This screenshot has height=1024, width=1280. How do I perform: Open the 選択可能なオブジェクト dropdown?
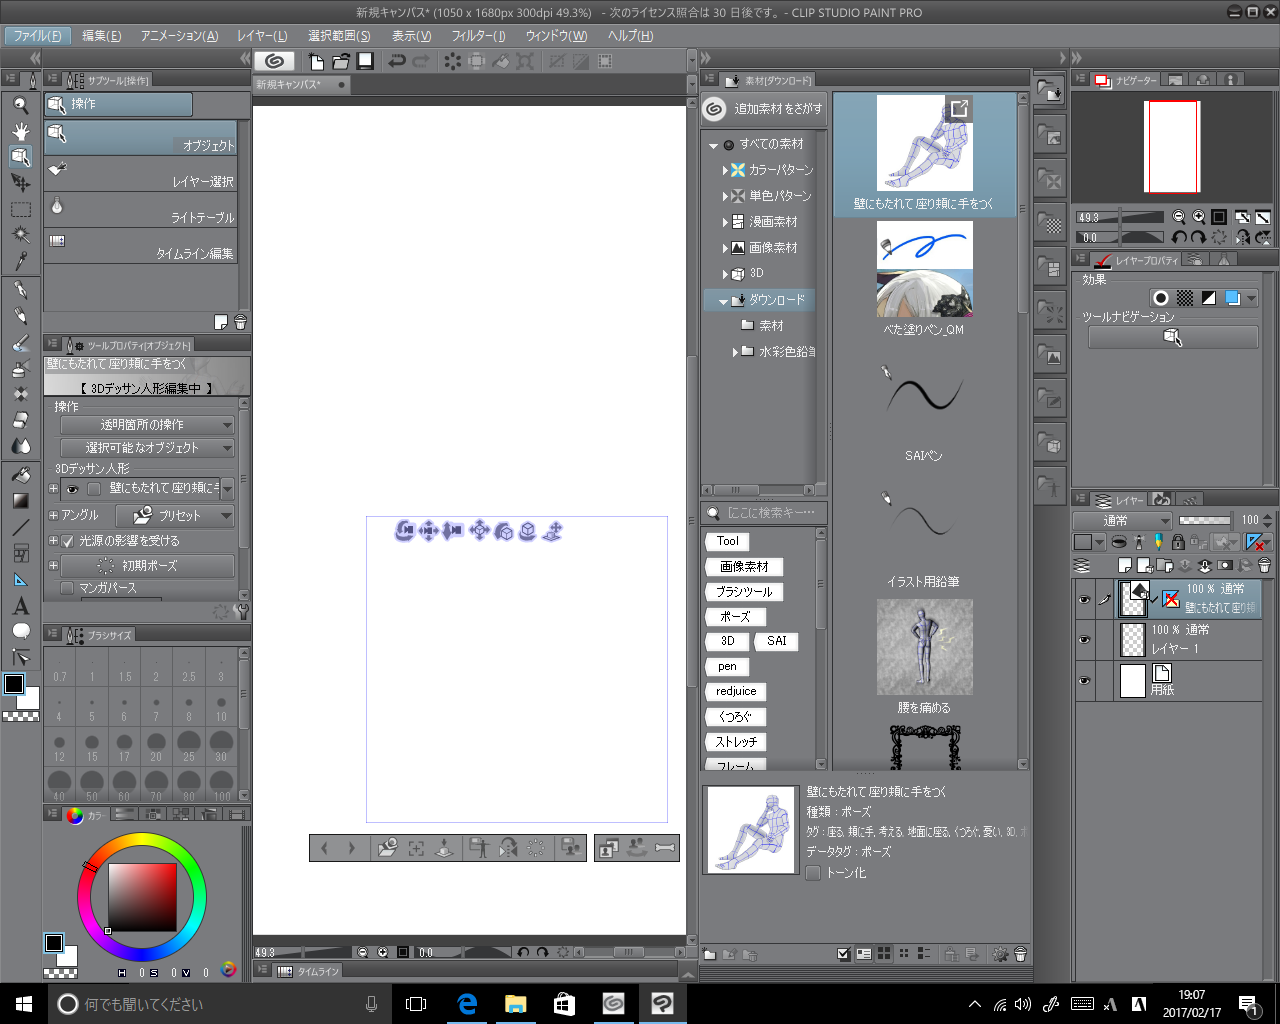(146, 448)
